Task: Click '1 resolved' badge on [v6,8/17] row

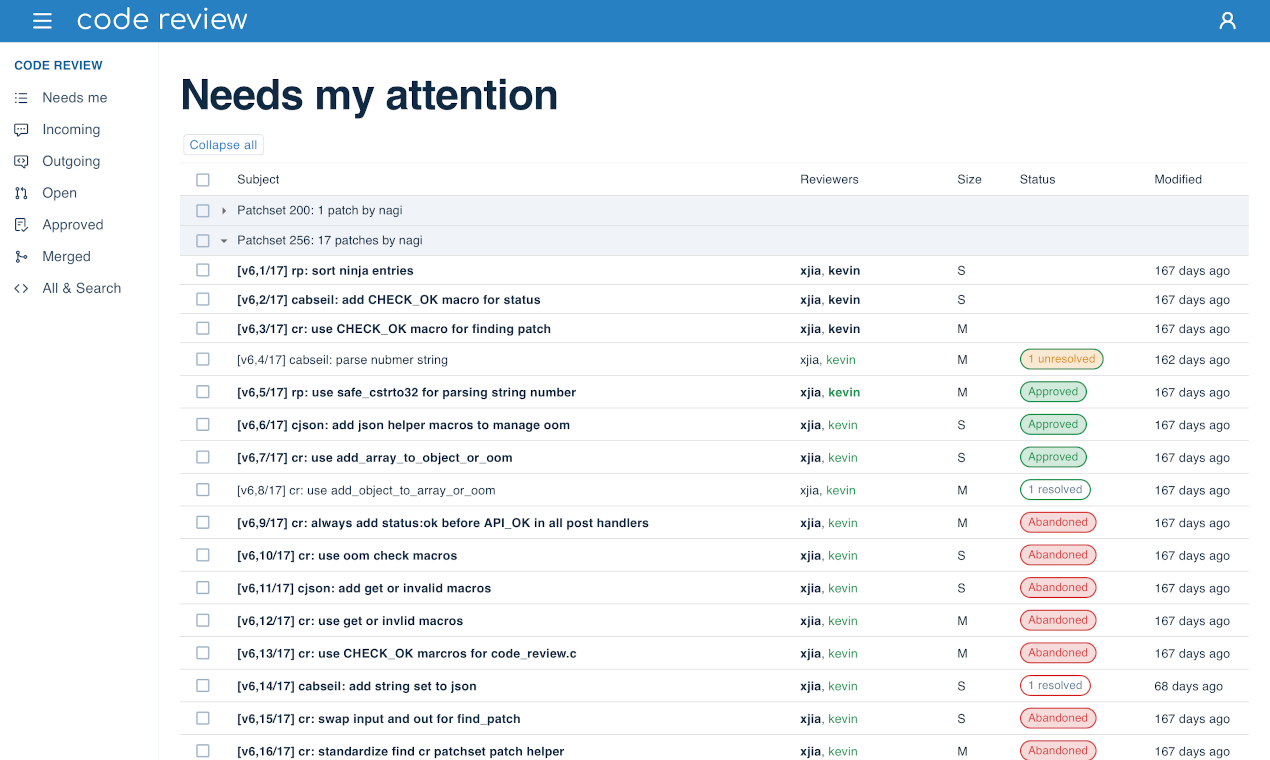Action: click(x=1055, y=490)
